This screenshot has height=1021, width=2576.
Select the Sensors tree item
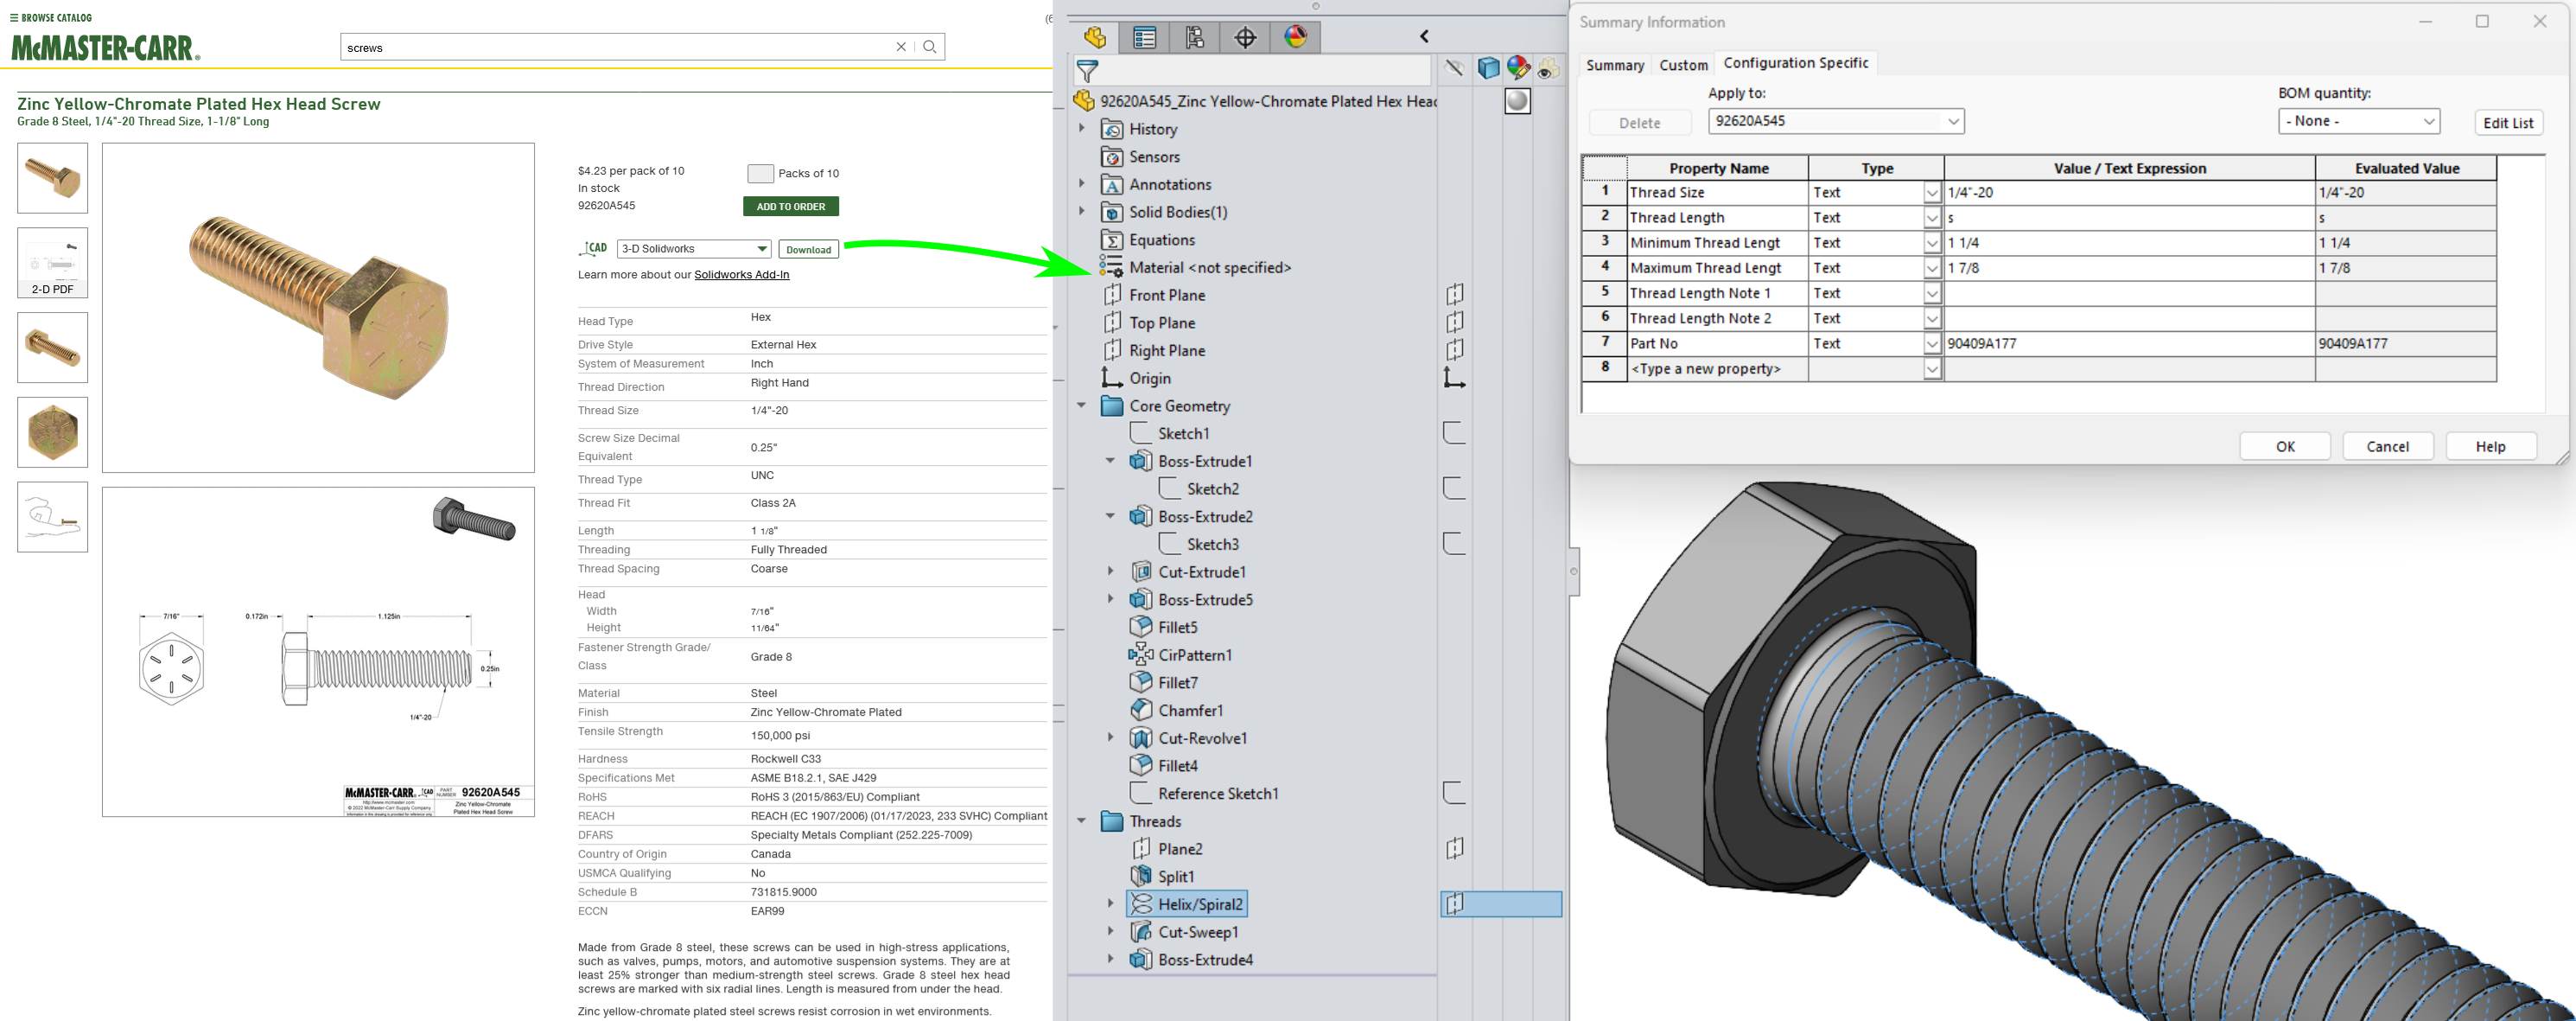pos(1154,157)
